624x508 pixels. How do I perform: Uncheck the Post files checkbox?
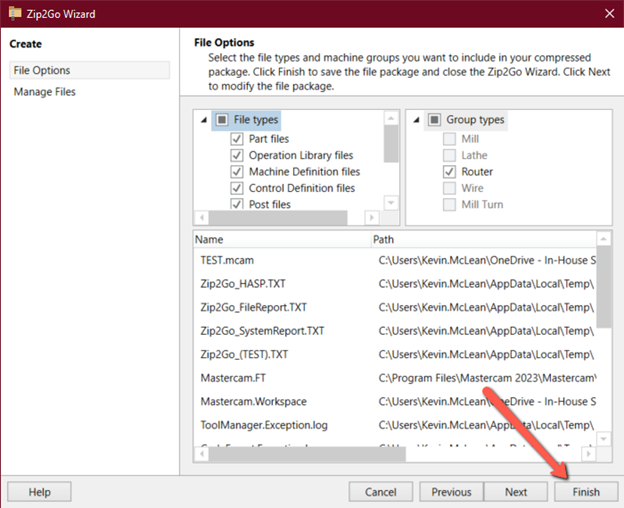(237, 204)
